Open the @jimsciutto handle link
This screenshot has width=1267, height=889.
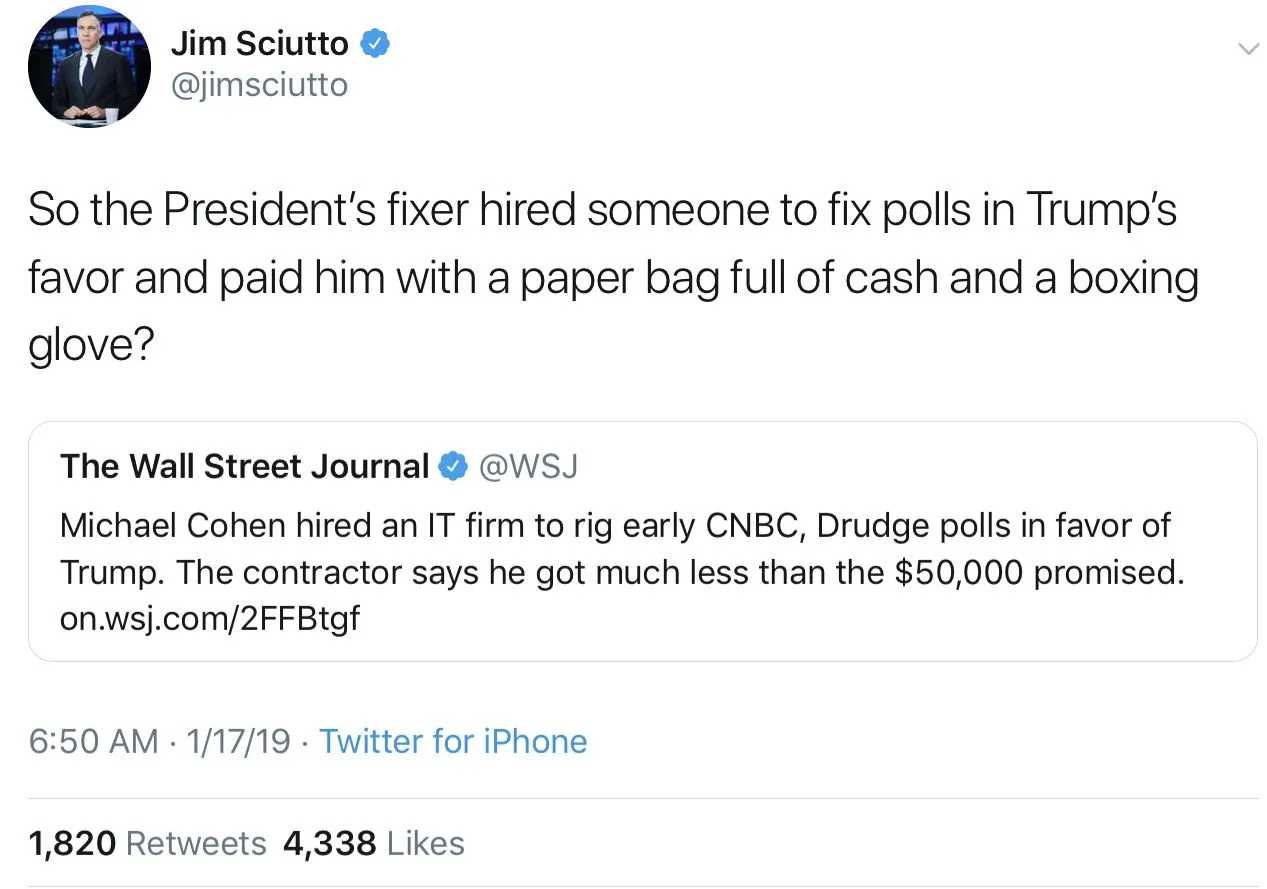pyautogui.click(x=259, y=86)
